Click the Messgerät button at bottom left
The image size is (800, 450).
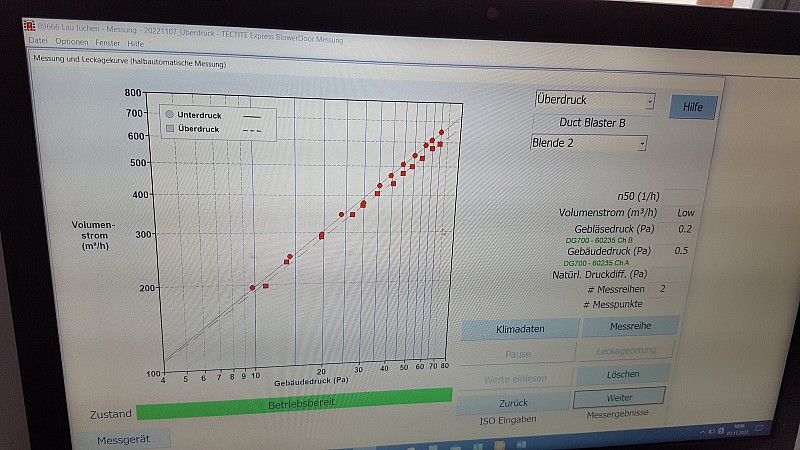(123, 439)
